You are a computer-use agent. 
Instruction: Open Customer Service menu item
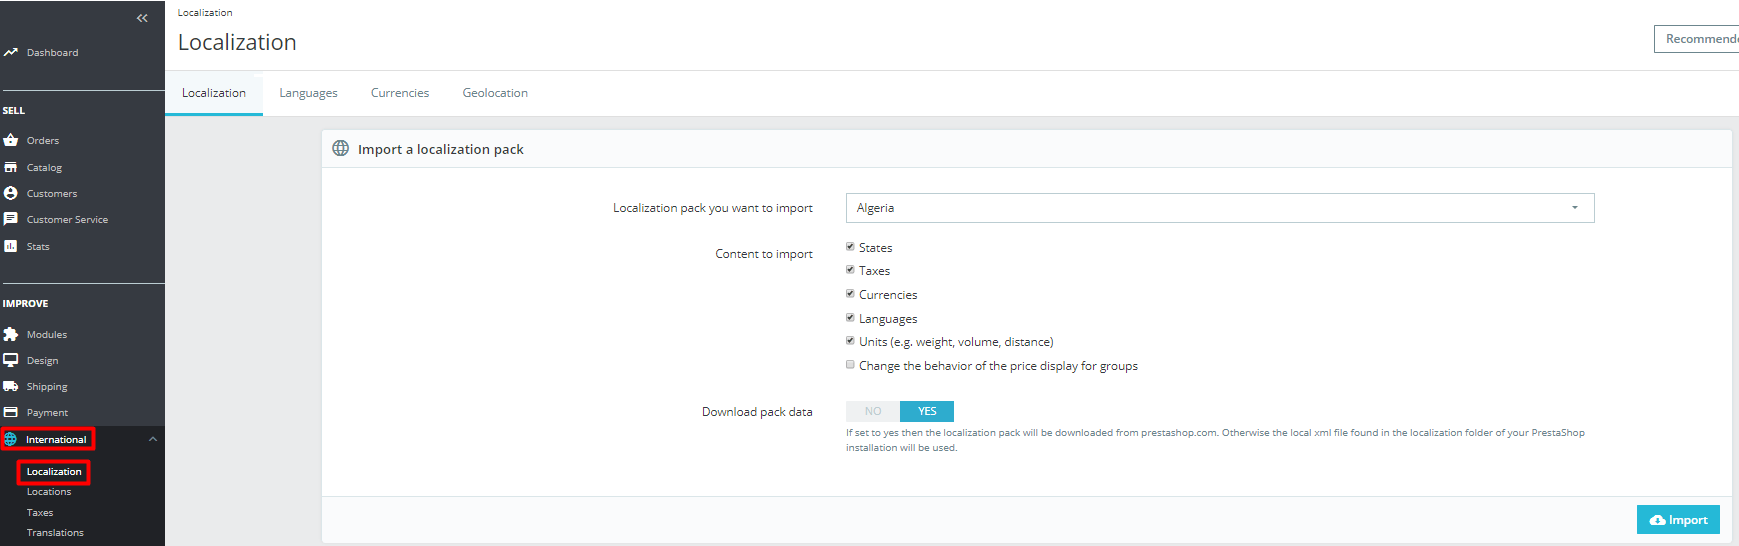pos(67,220)
